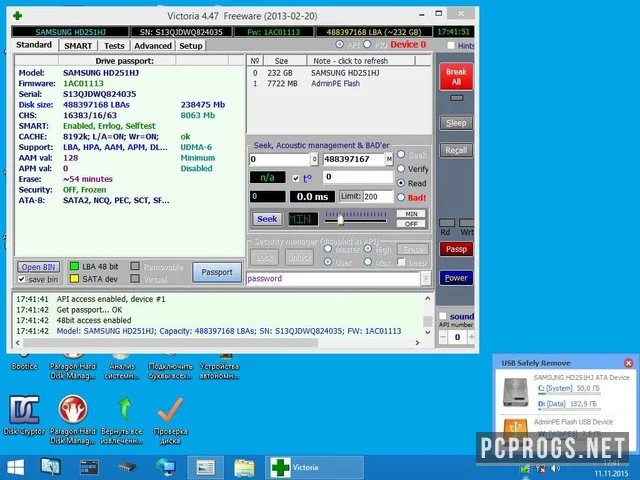
Task: Click the Seek button
Action: click(x=267, y=219)
